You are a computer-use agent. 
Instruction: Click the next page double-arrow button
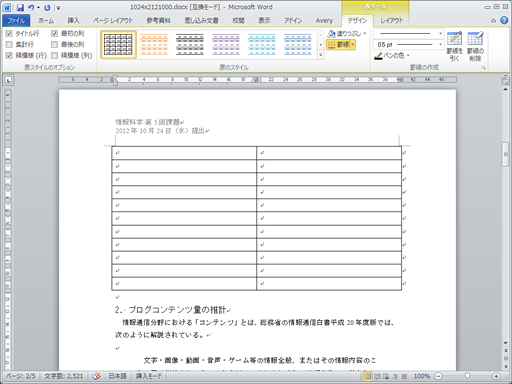[x=505, y=366]
